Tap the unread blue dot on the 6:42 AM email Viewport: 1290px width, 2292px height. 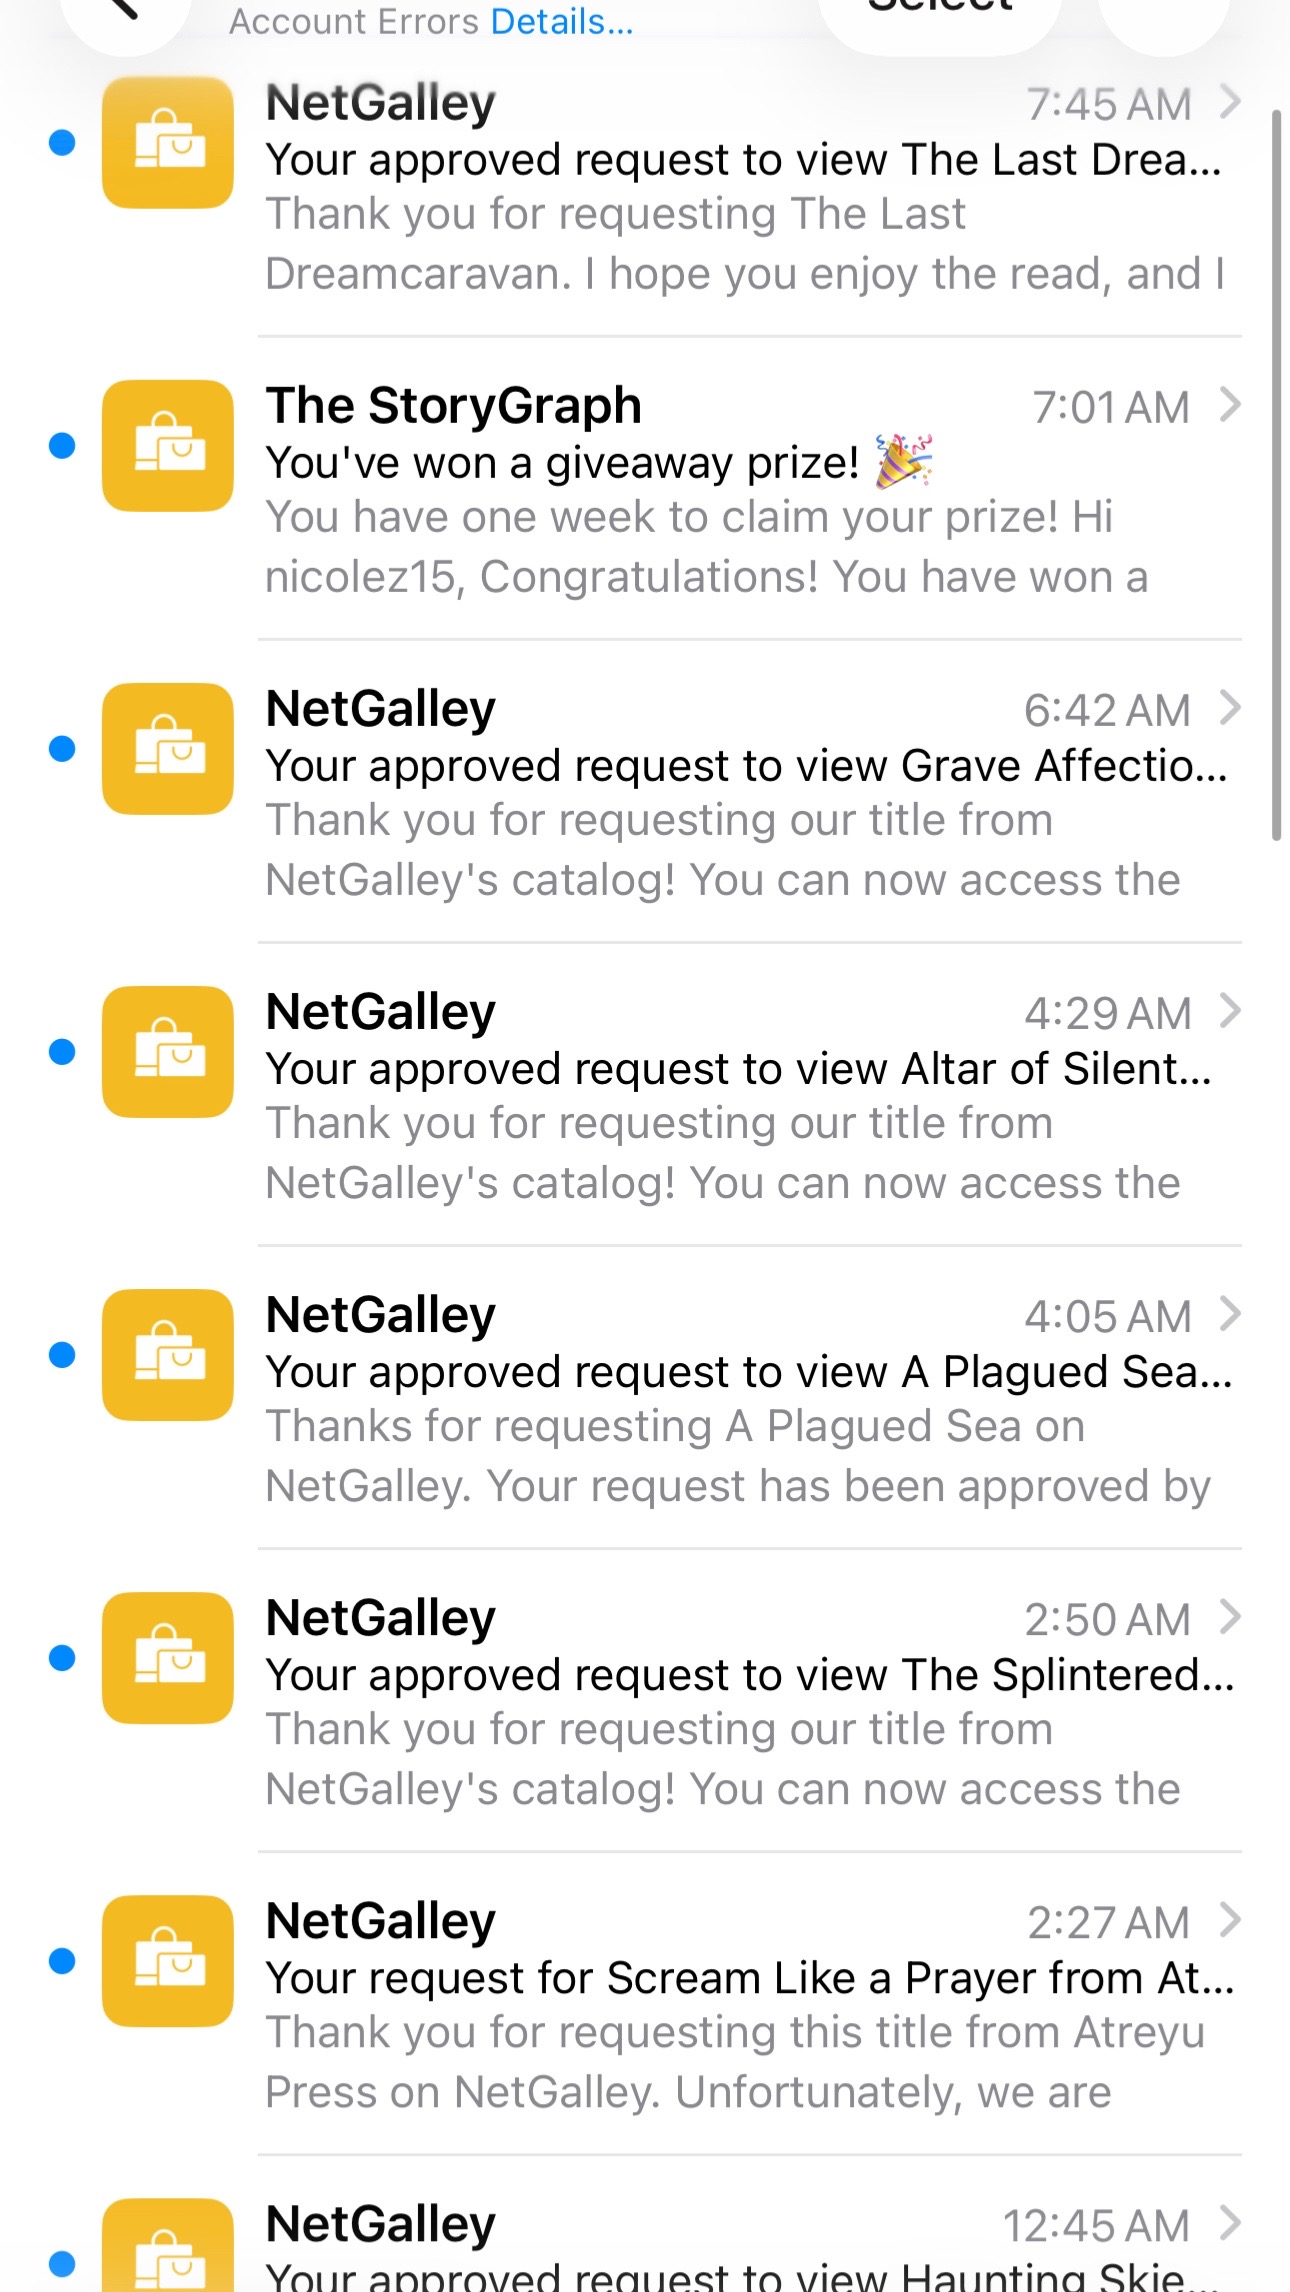pyautogui.click(x=62, y=749)
